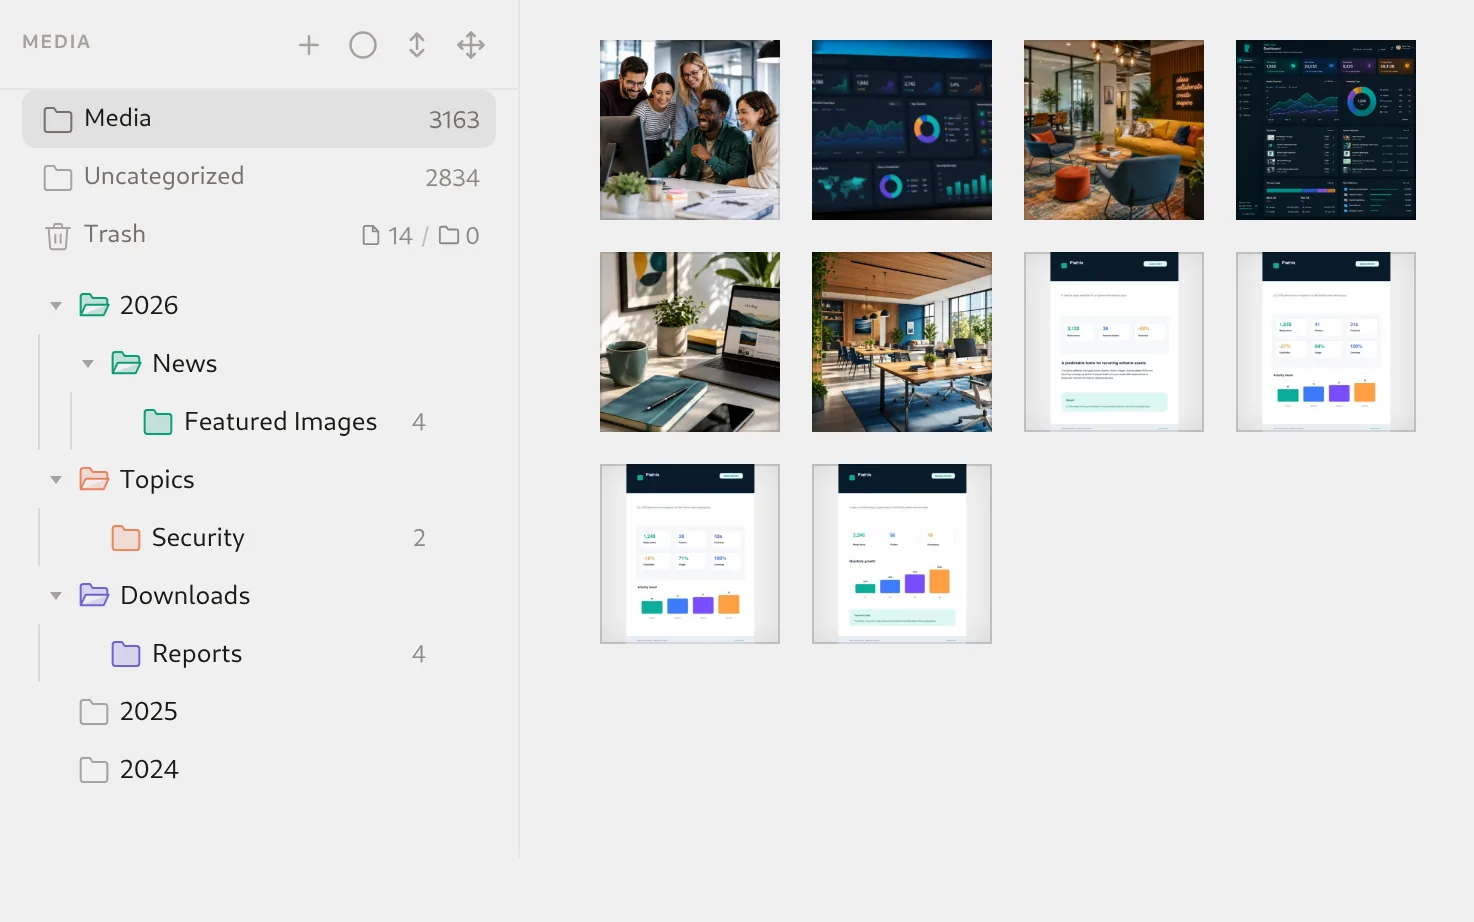Click the Featured Images folder icon
Screen dimensions: 1474x922
click(158, 422)
